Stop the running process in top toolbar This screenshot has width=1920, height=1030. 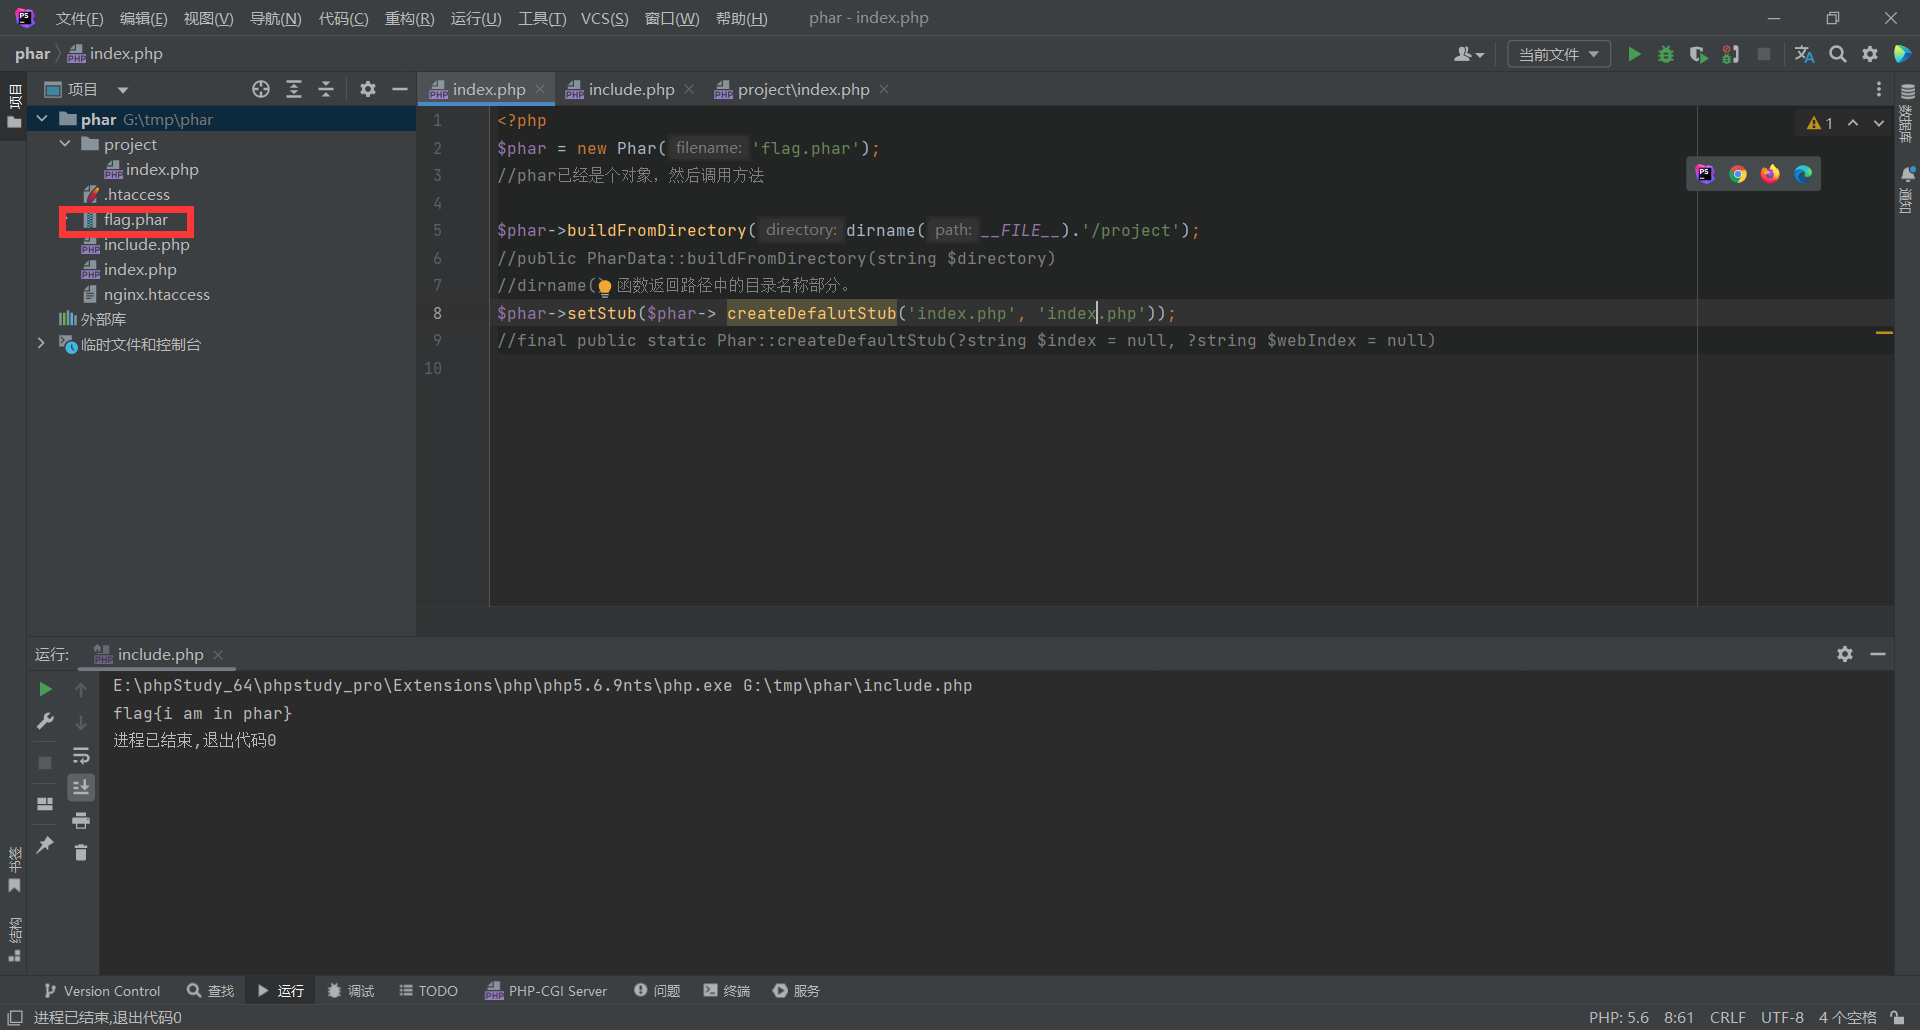click(1764, 54)
